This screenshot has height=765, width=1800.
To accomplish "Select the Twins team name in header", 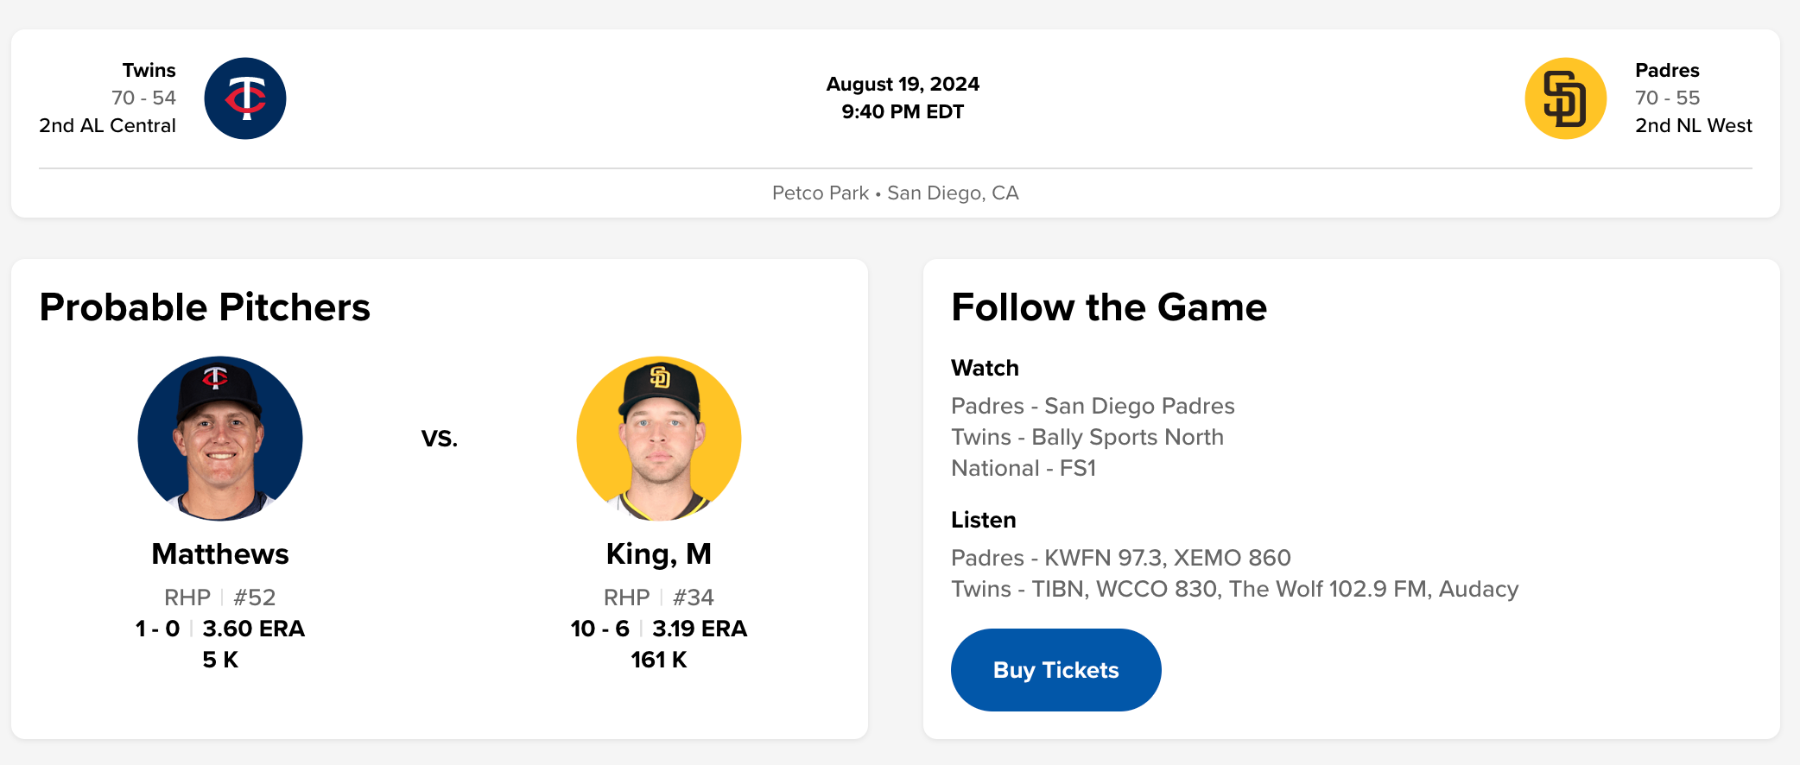I will click(x=149, y=70).
